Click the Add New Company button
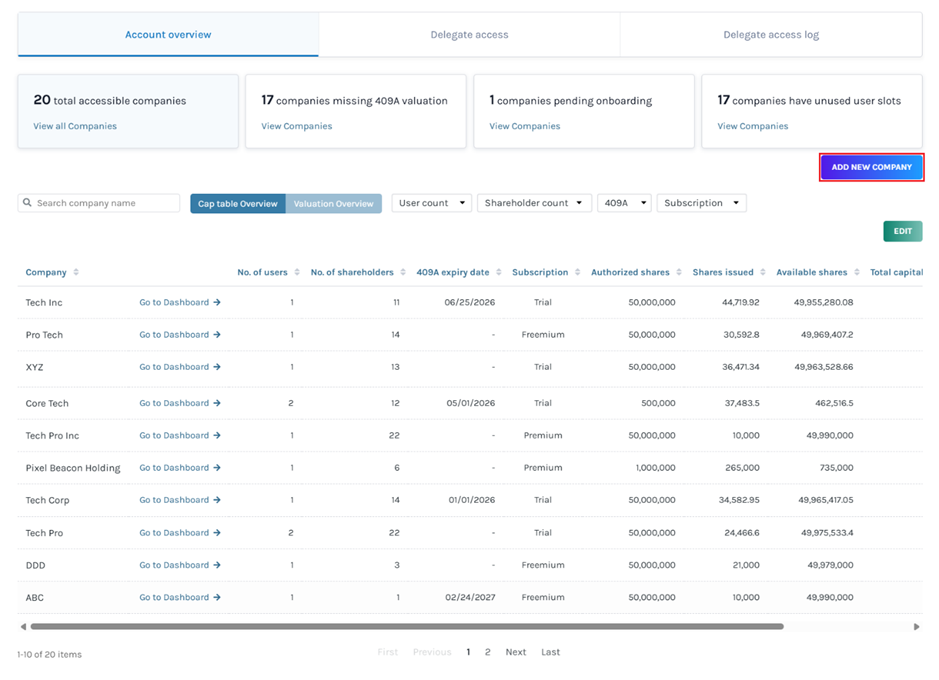The height and width of the screenshot is (680, 939). (x=871, y=167)
